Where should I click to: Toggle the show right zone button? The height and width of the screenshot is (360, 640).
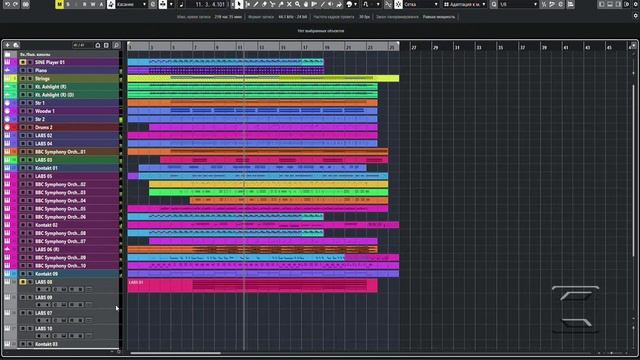coord(618,4)
